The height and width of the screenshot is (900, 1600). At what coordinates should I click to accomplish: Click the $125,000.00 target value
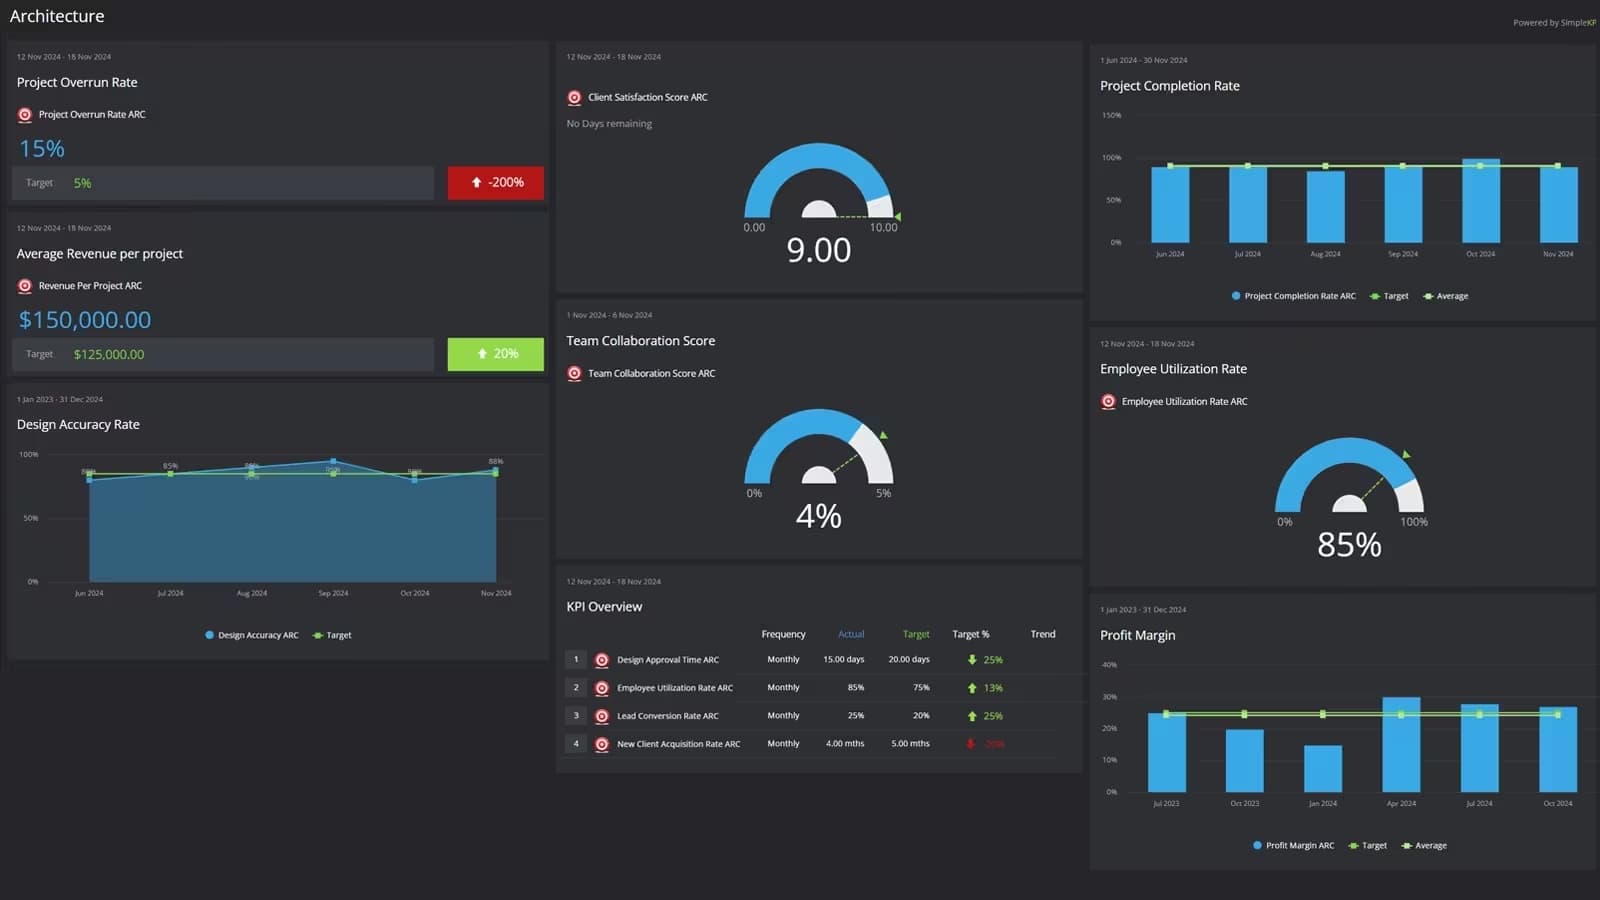(109, 355)
